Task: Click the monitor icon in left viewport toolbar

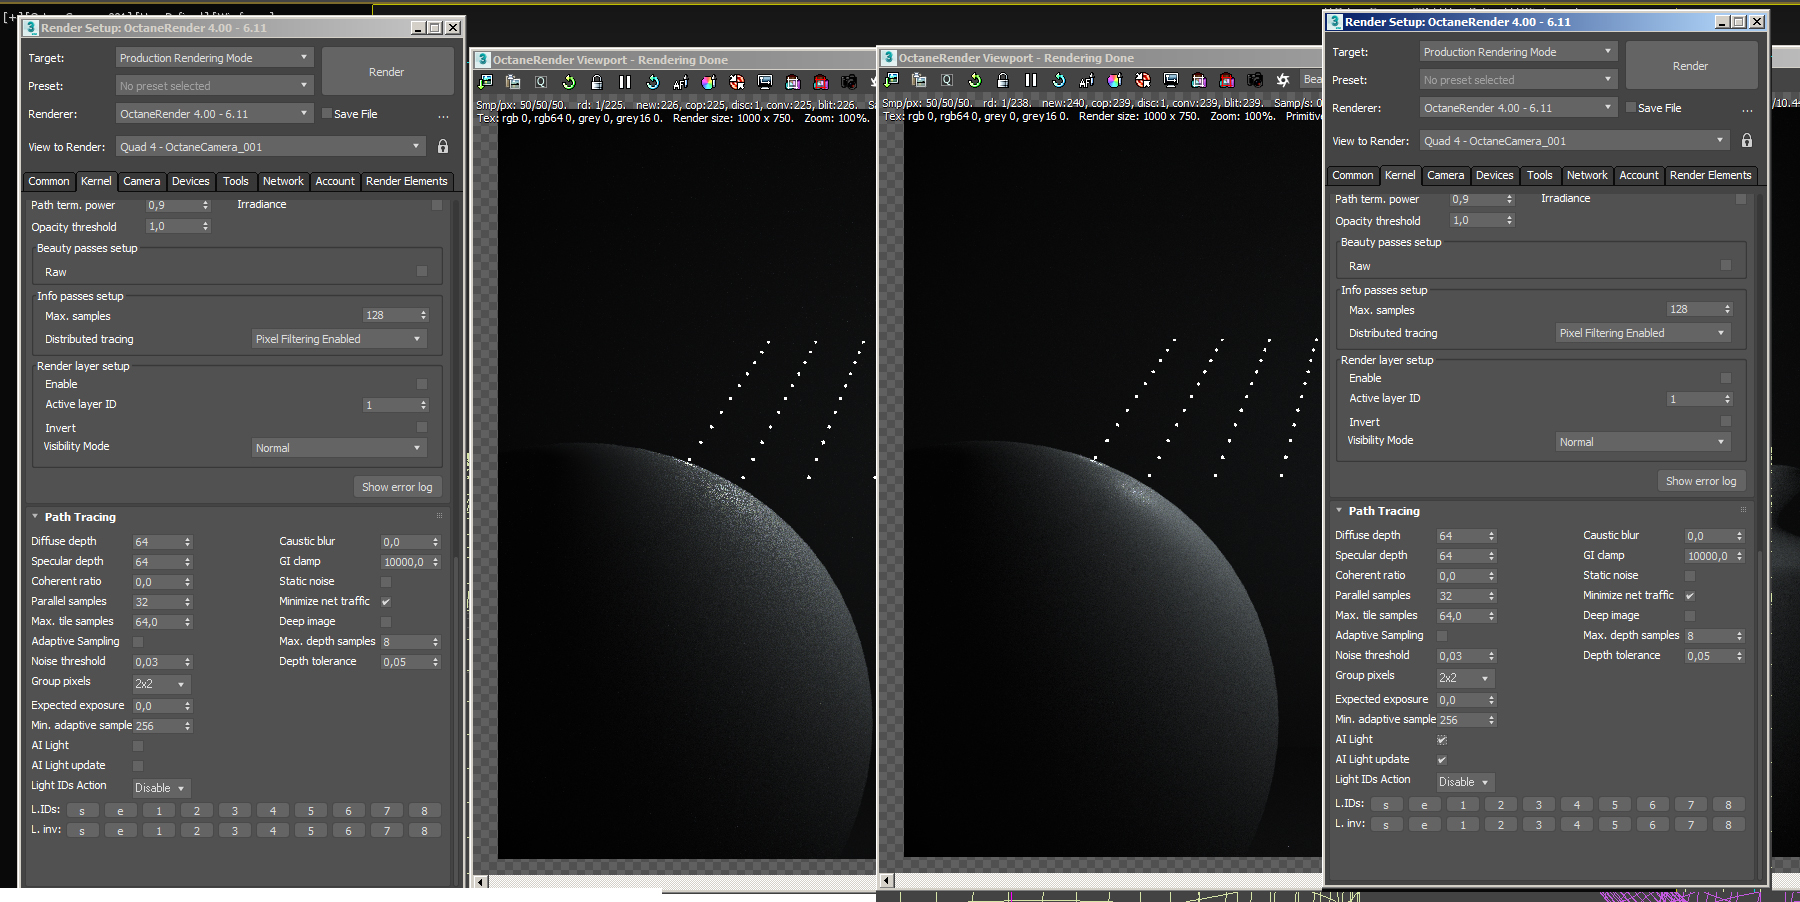Action: tap(765, 82)
